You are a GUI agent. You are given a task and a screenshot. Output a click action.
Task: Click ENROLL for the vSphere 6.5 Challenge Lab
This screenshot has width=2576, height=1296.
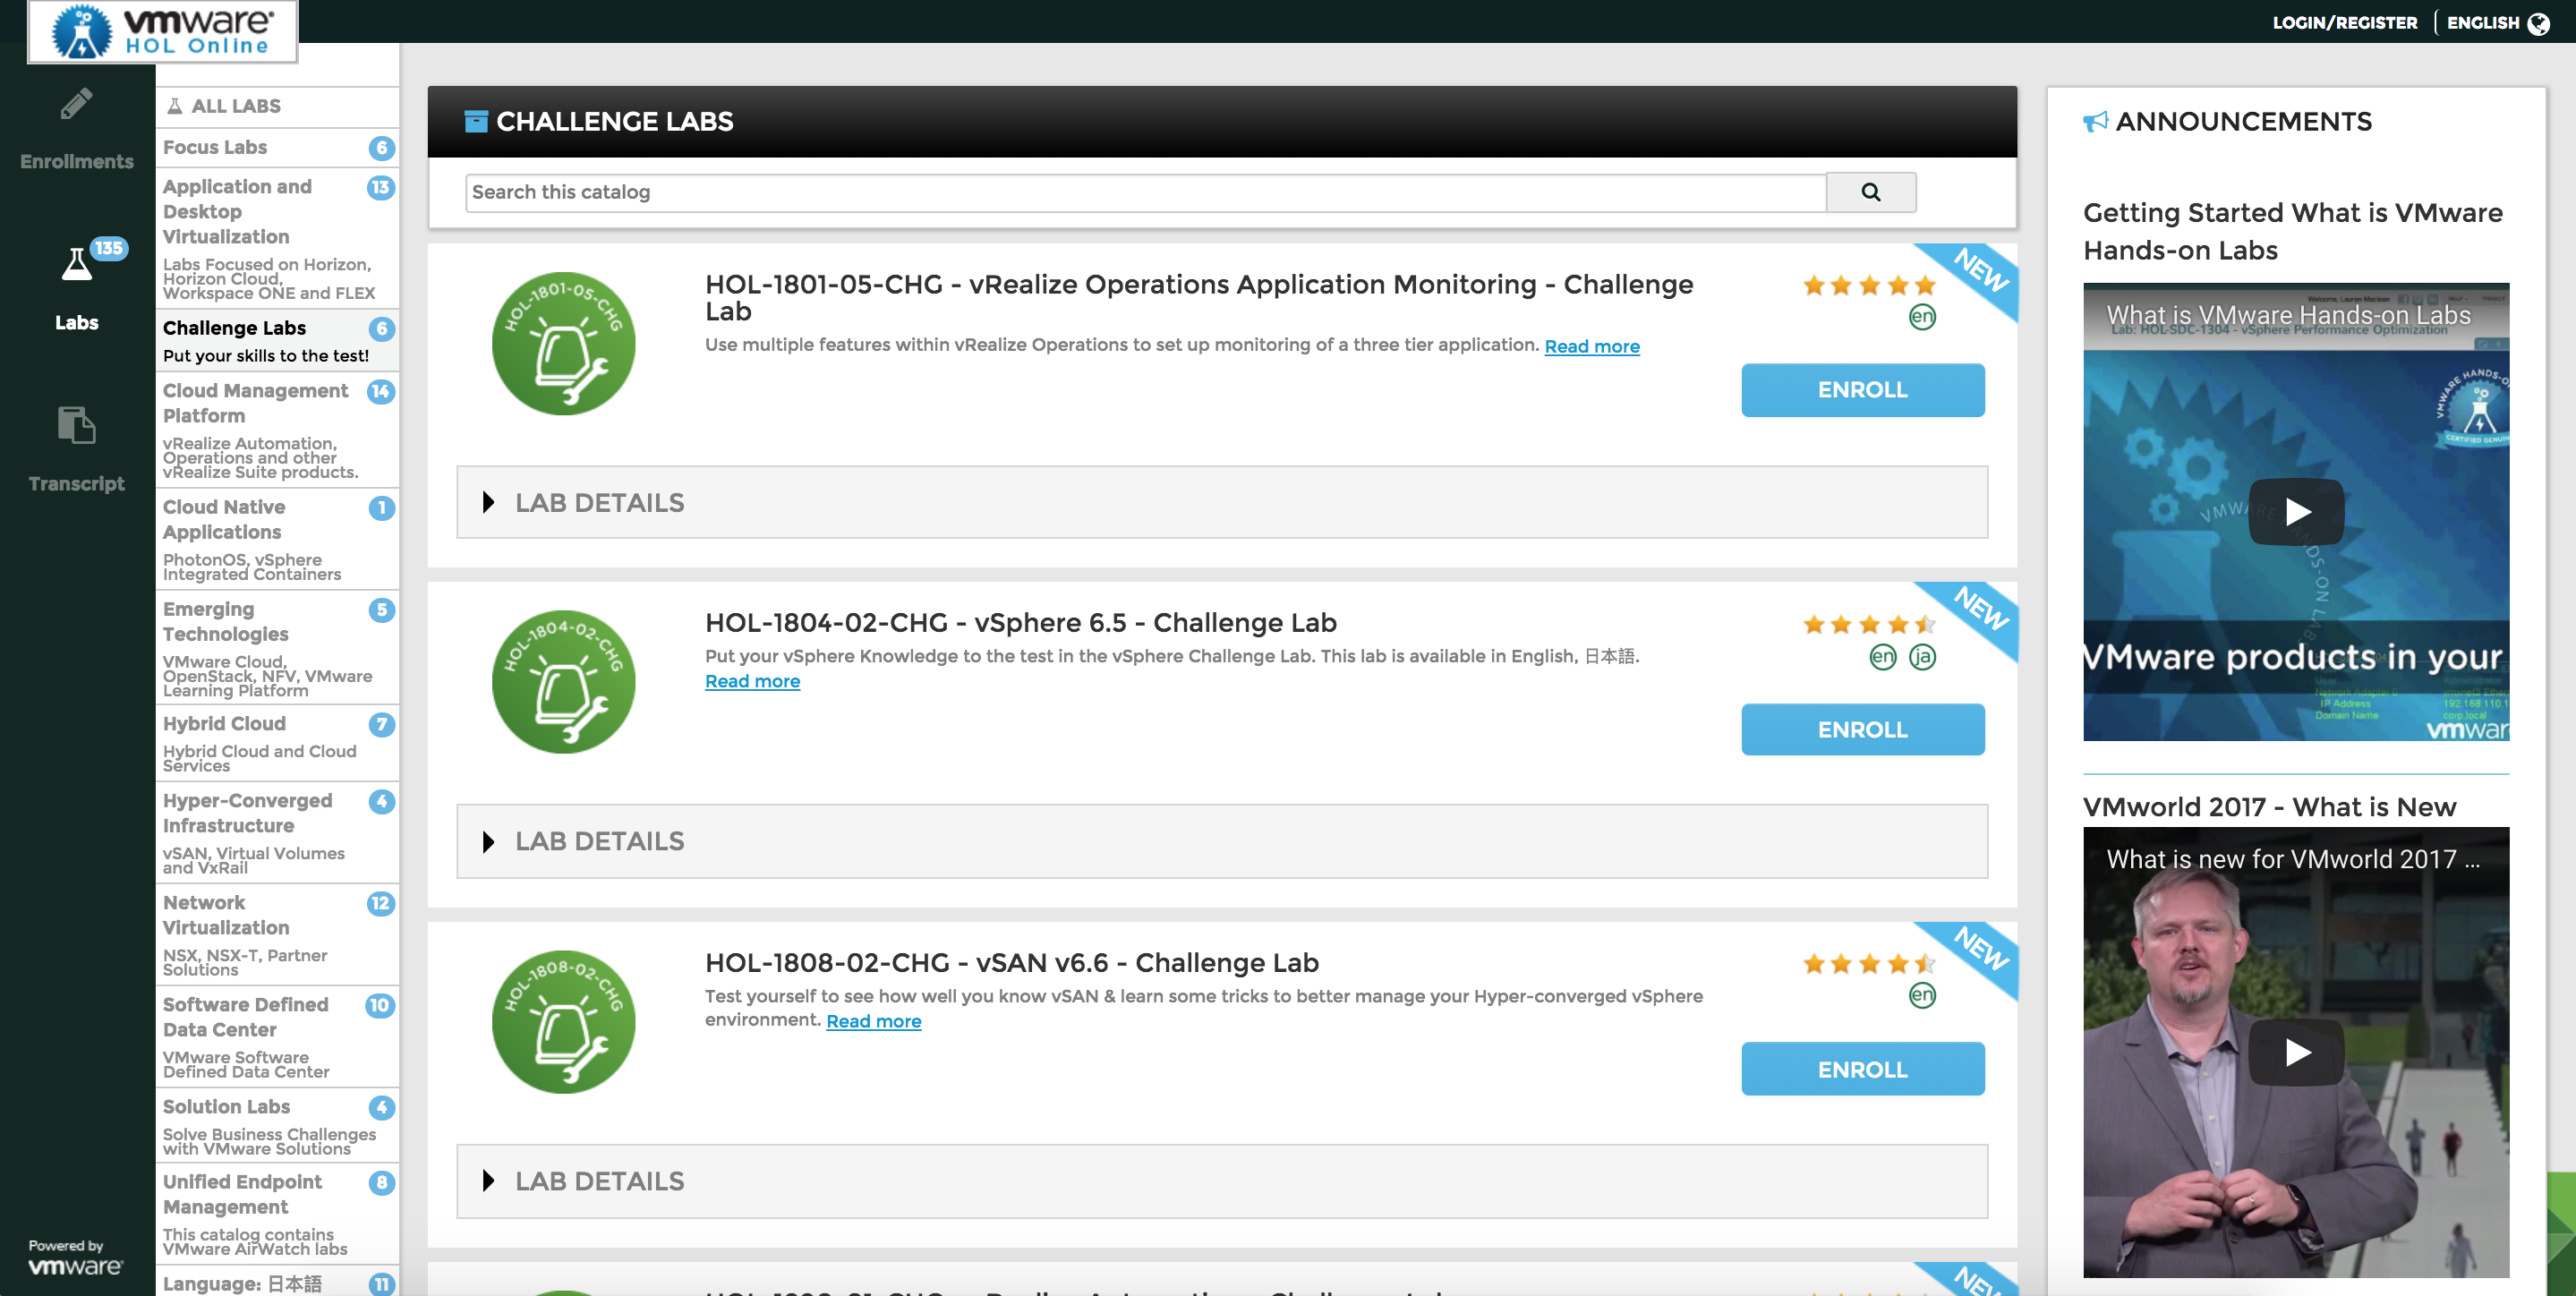click(x=1861, y=729)
